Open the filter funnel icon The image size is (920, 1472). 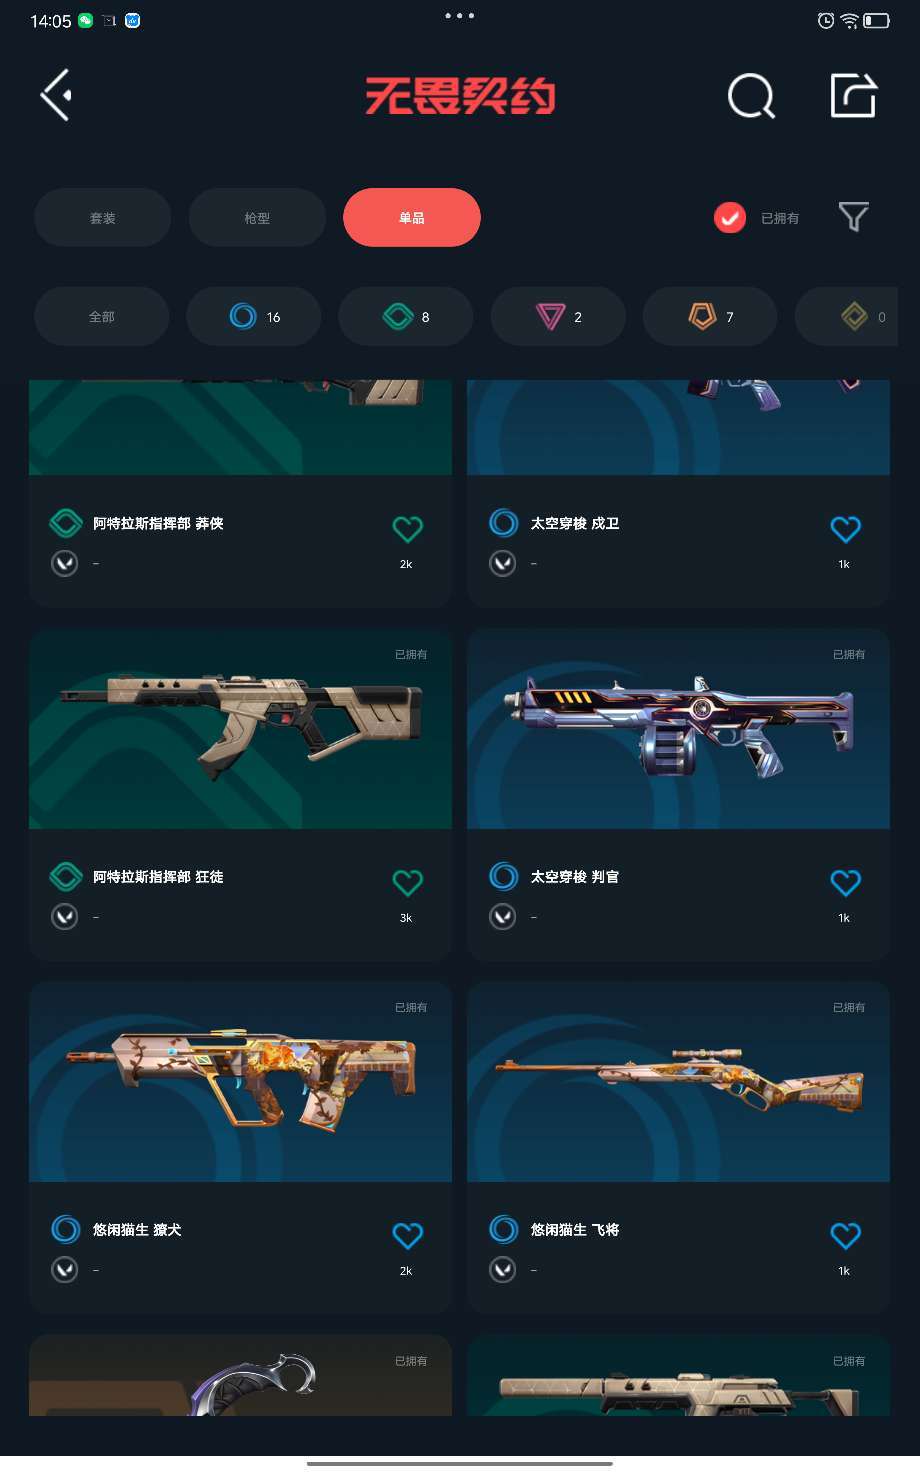tap(853, 217)
